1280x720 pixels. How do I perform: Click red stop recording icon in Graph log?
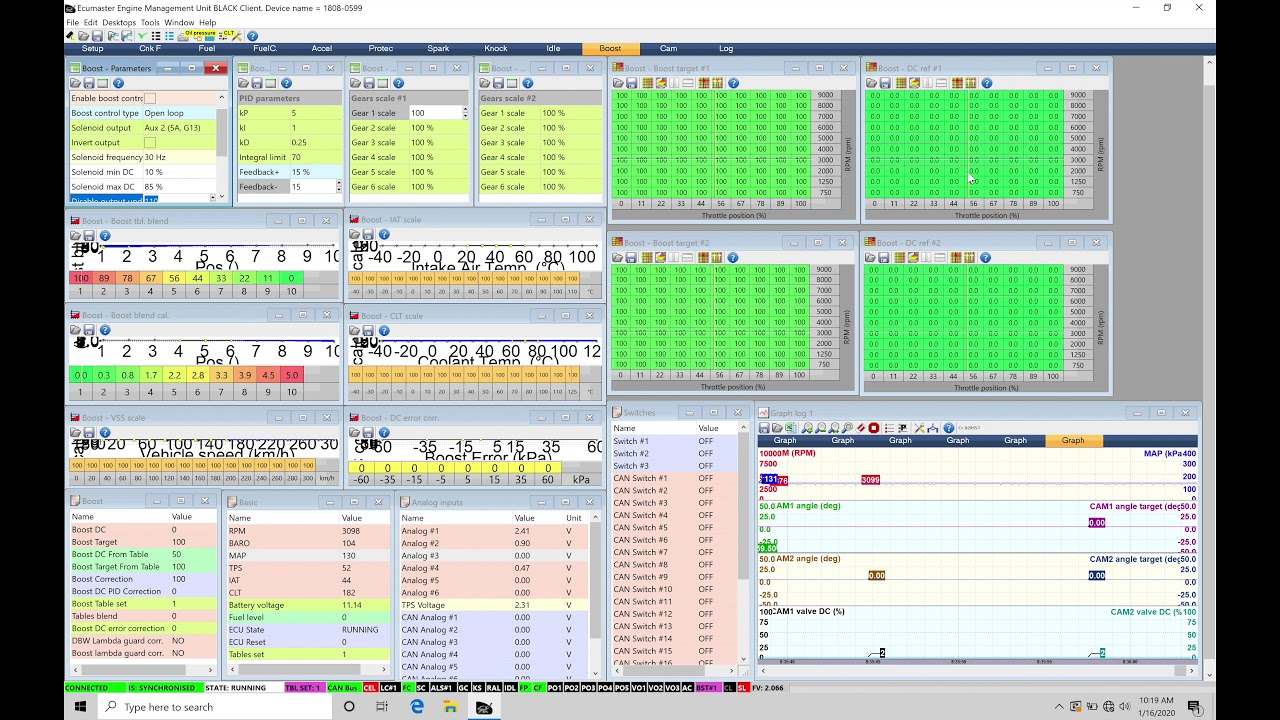874,428
